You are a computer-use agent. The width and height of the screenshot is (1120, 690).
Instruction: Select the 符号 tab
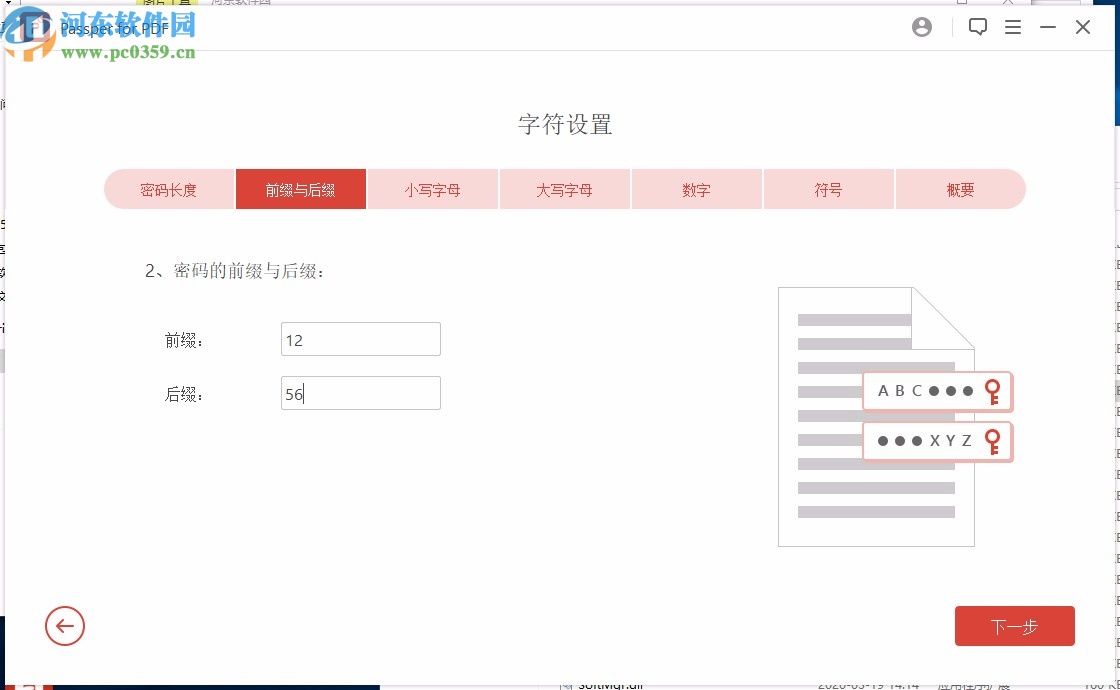pyautogui.click(x=828, y=188)
